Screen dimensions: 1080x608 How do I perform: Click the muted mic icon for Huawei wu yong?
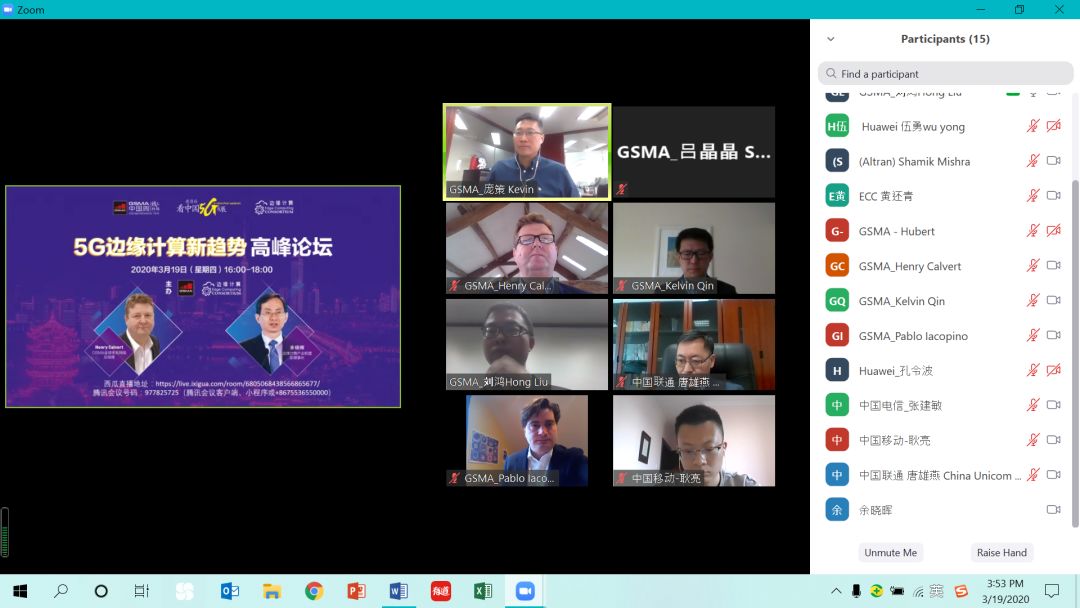tap(1032, 126)
